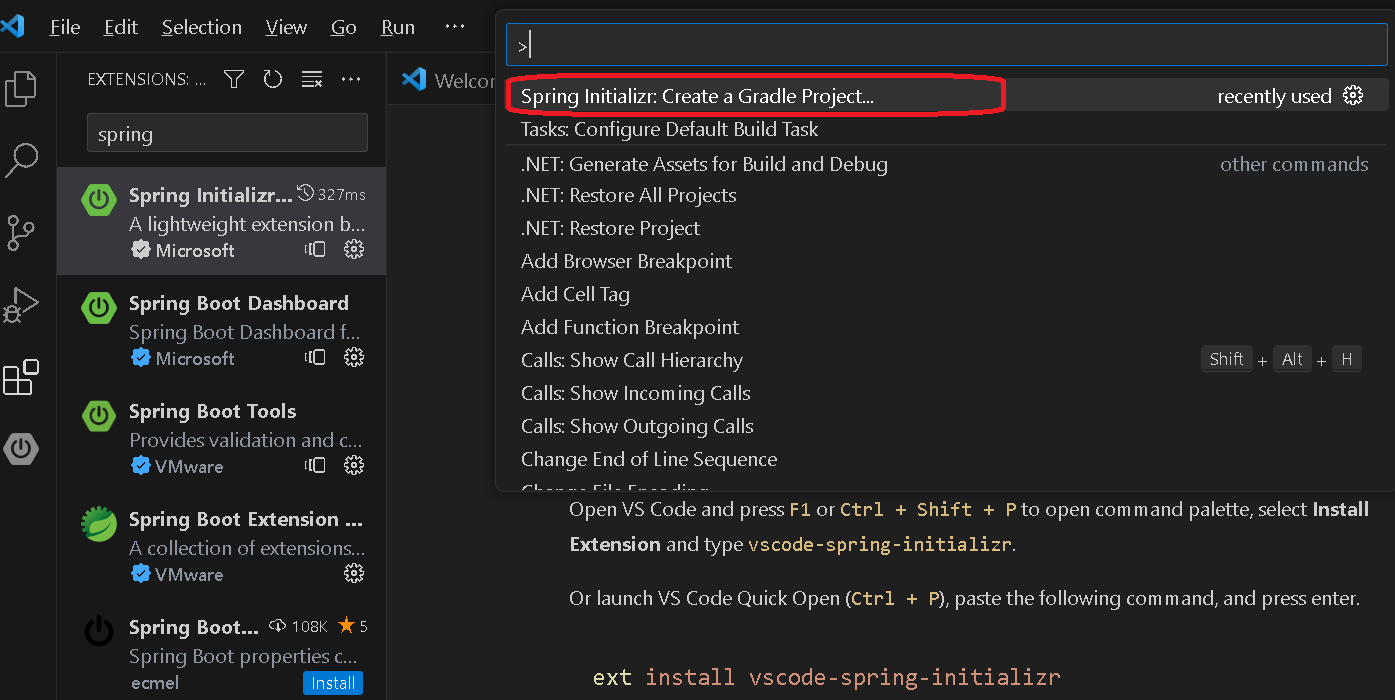
Task: Click the verified badge next to VMware on Spring Boot Tools
Action: (x=141, y=465)
